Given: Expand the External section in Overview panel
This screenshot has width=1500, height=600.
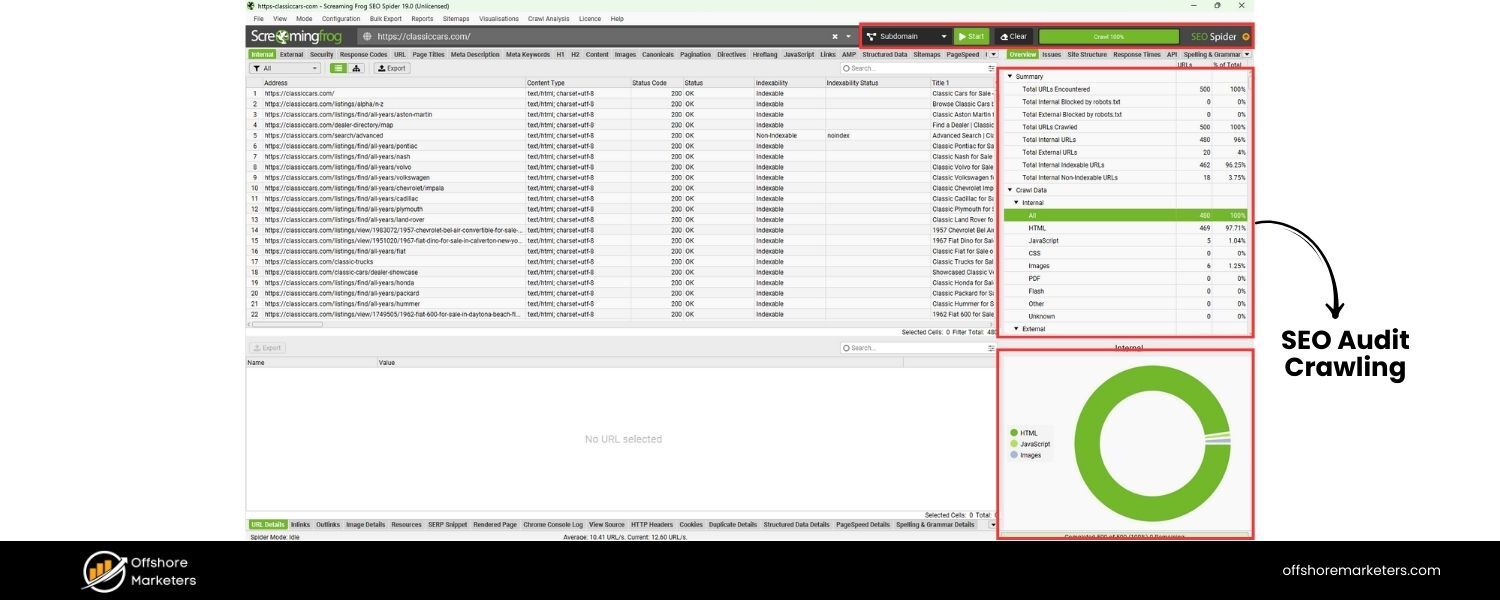Looking at the screenshot, I should point(1015,329).
